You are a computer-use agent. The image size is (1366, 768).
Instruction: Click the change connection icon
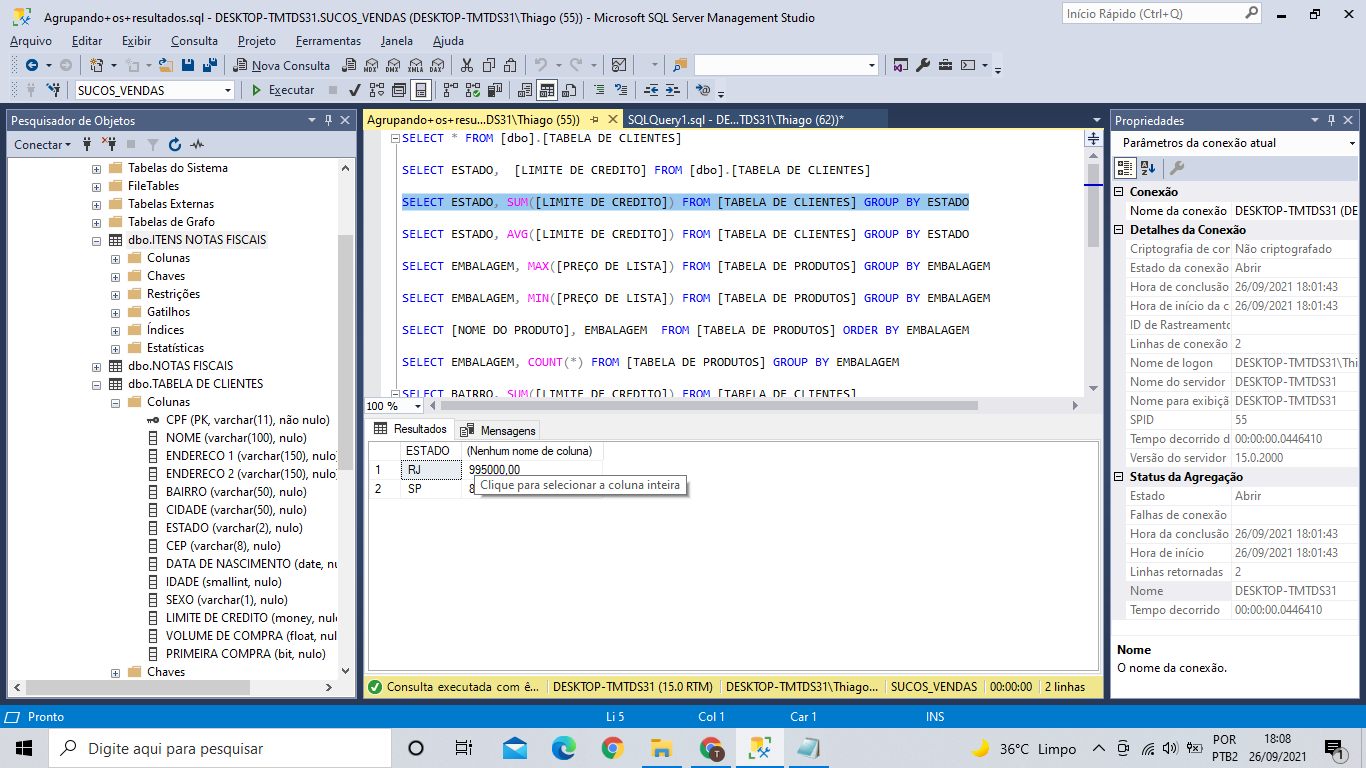tap(53, 90)
